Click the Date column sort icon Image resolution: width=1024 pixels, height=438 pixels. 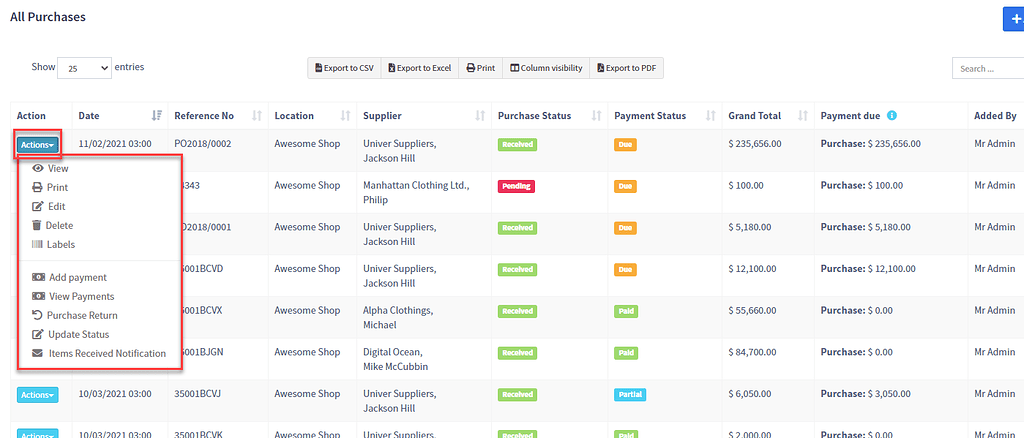157,116
